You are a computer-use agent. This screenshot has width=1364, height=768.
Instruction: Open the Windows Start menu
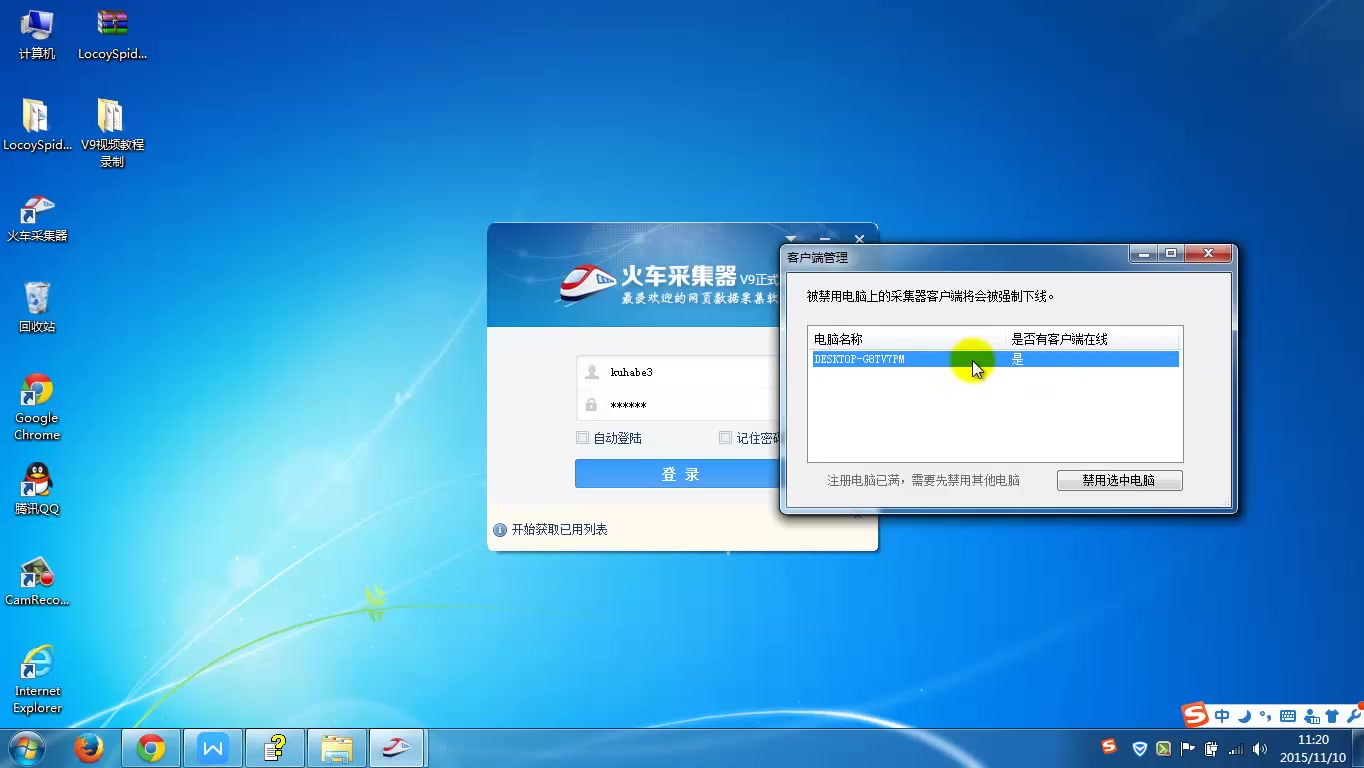26,748
